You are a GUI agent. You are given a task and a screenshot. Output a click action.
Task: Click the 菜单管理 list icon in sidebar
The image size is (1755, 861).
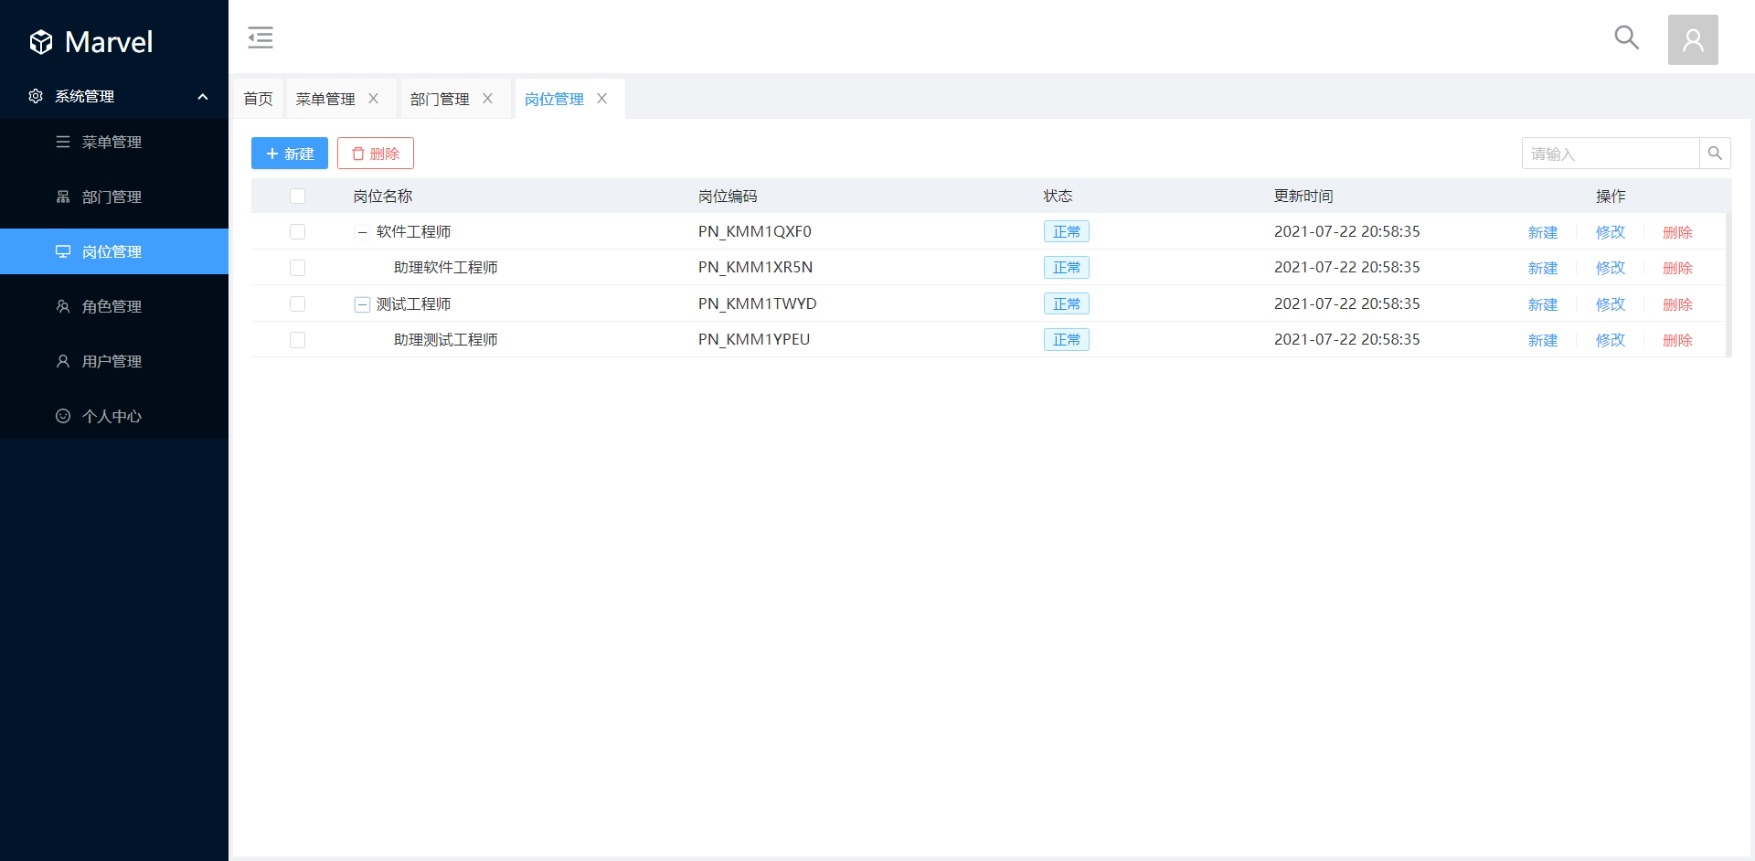[63, 142]
